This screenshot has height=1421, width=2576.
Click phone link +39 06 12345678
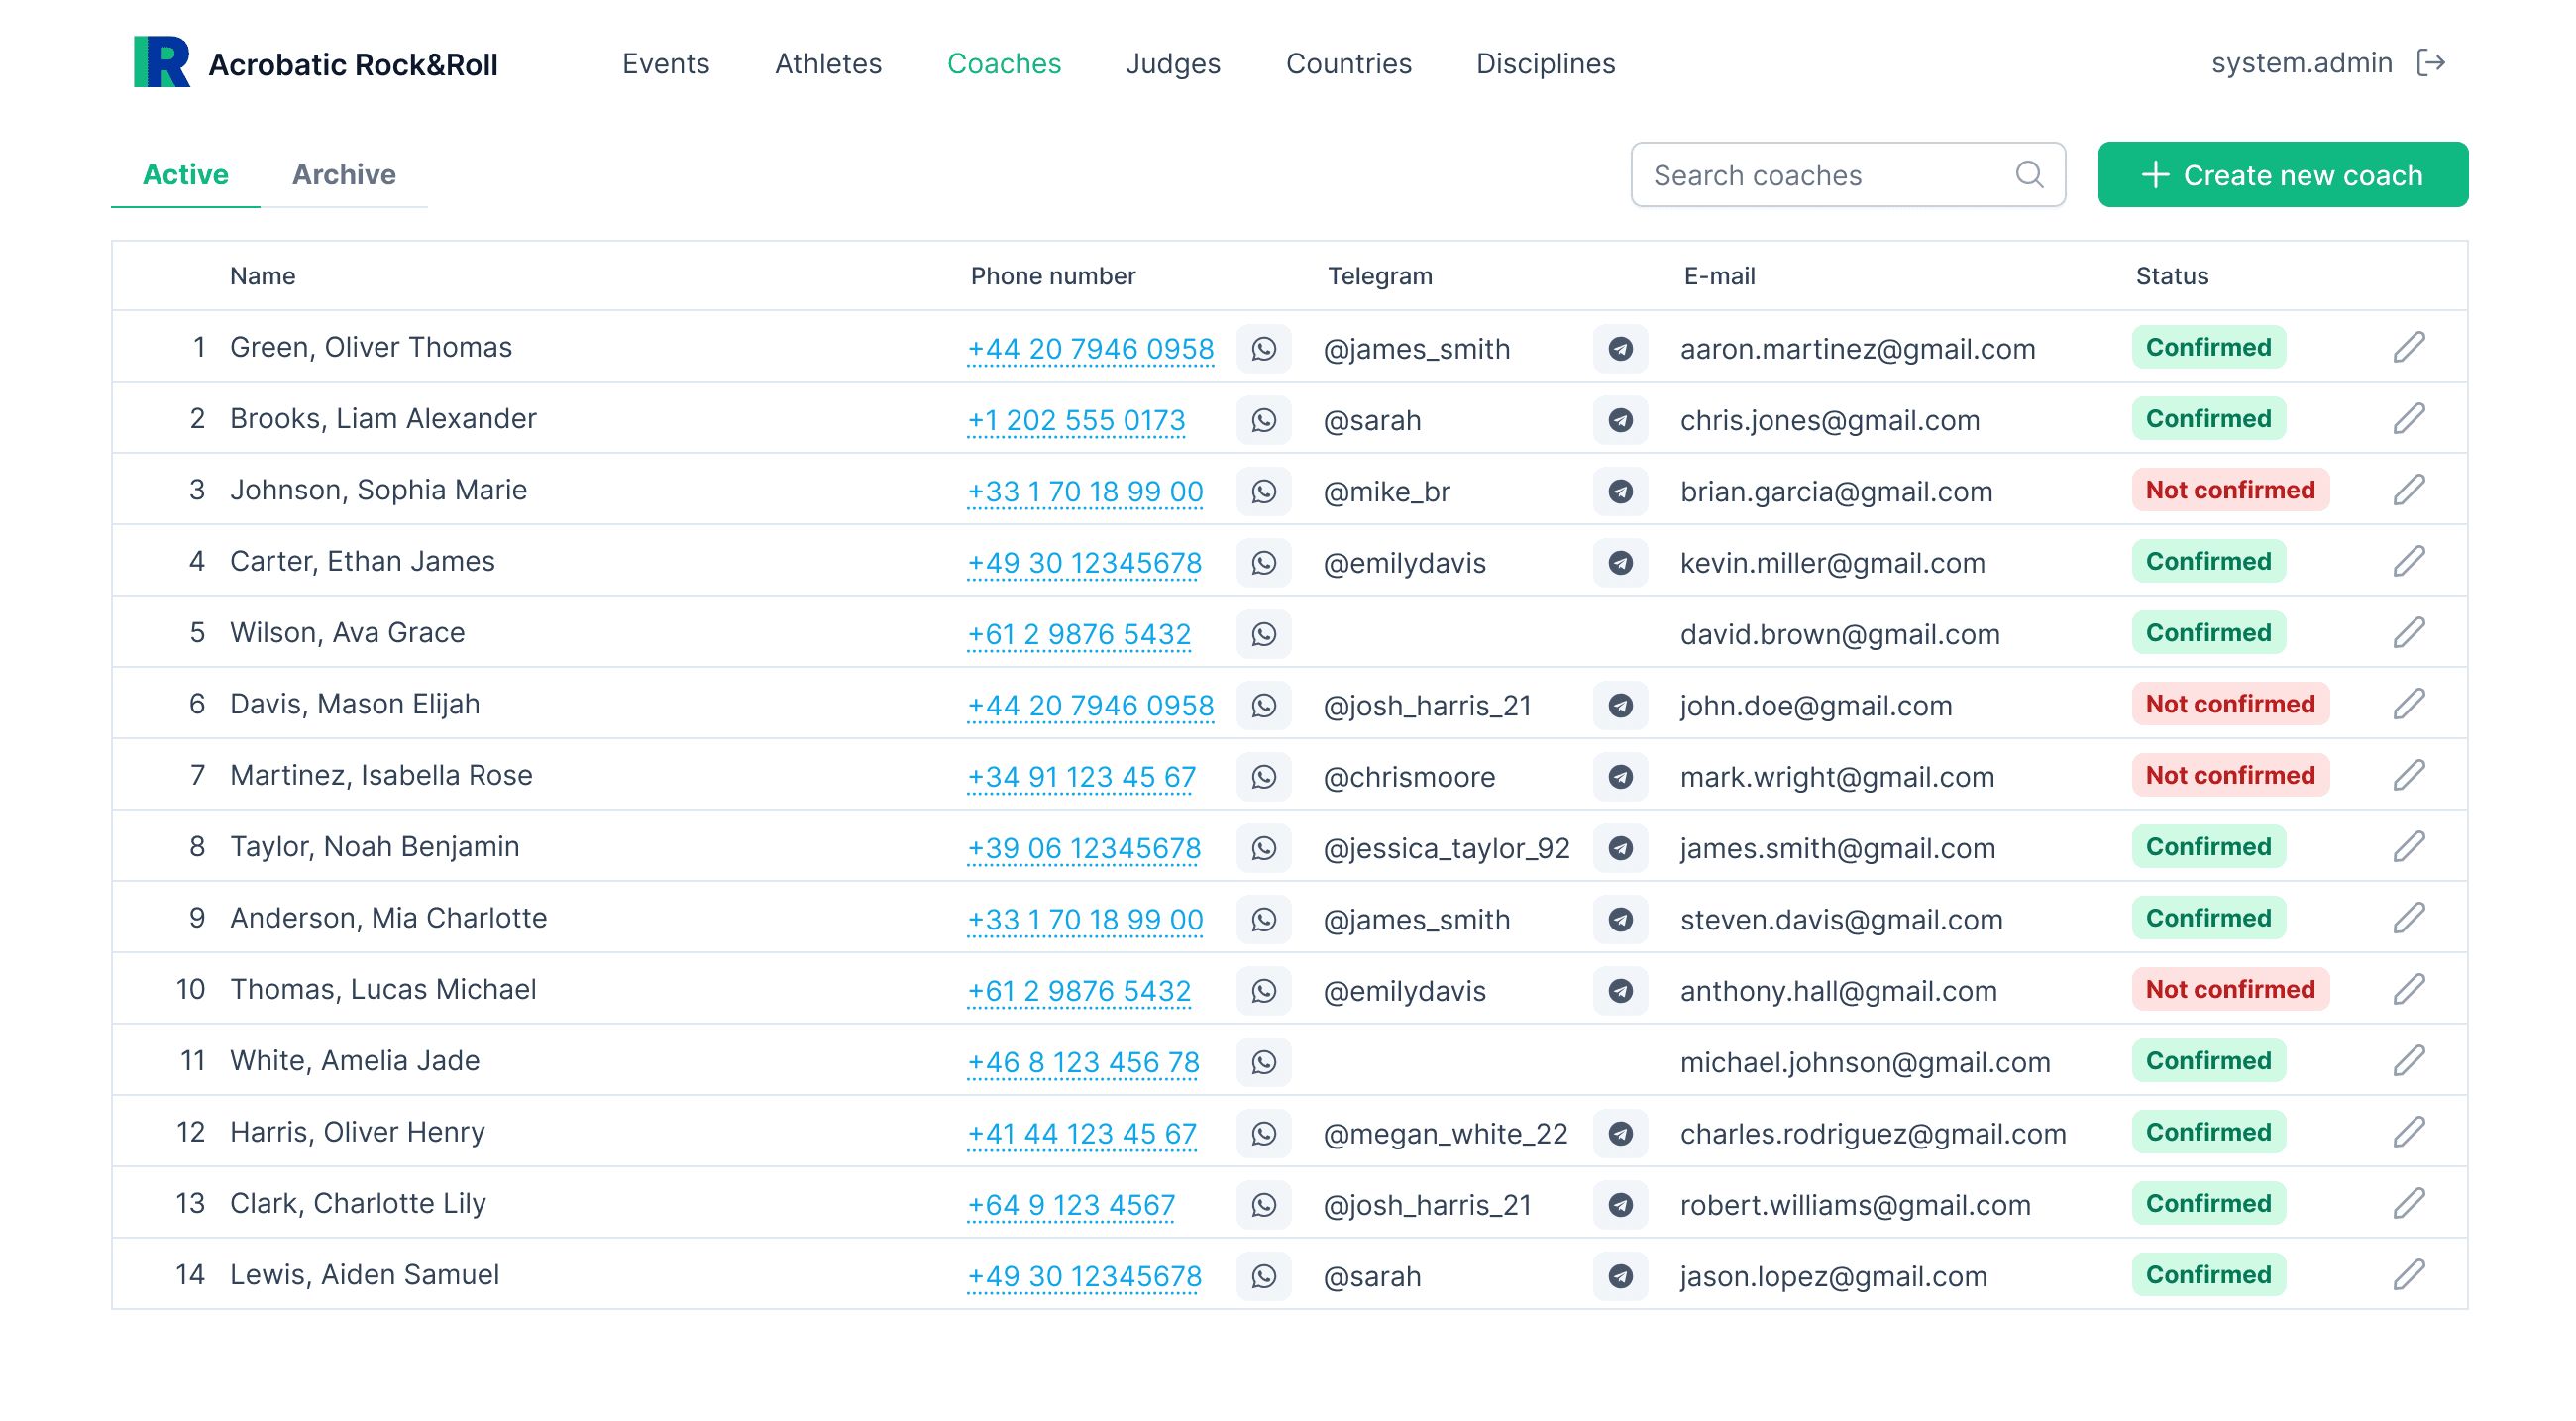click(1084, 848)
